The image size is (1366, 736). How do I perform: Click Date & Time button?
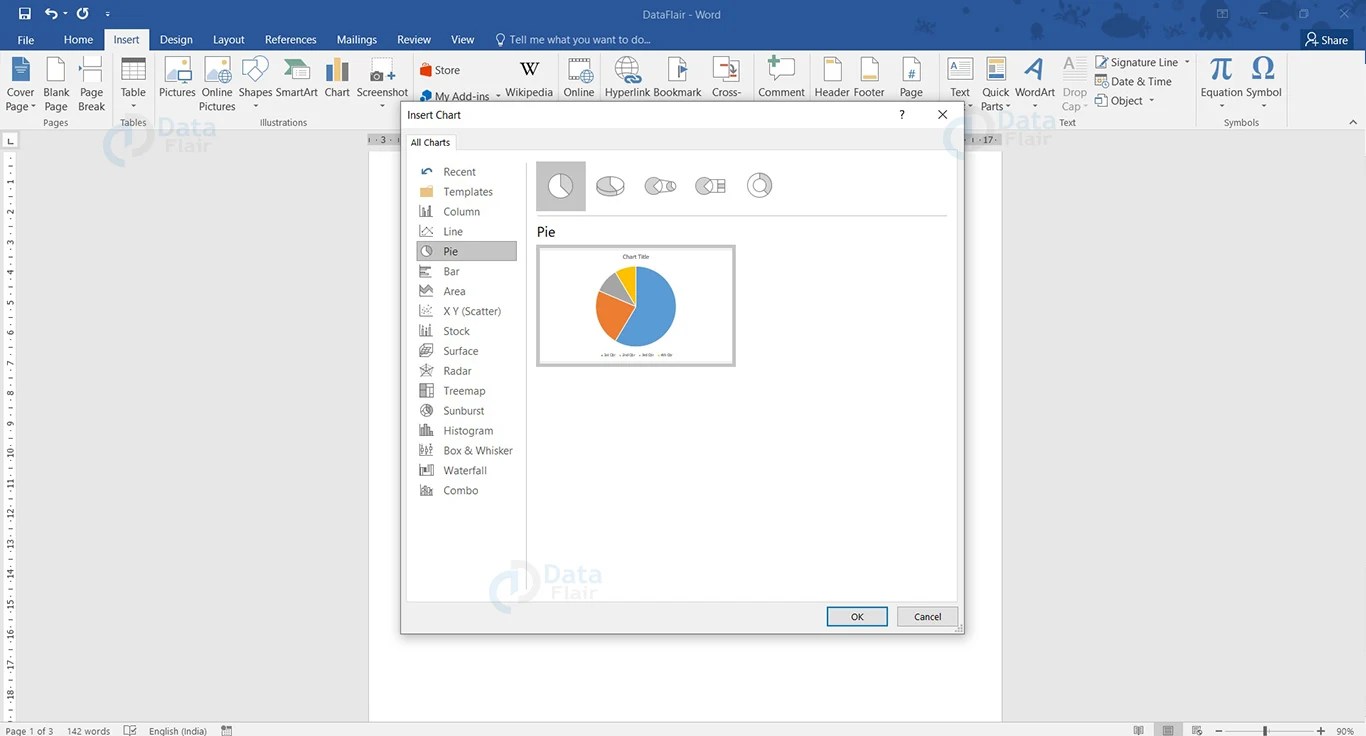point(1134,81)
